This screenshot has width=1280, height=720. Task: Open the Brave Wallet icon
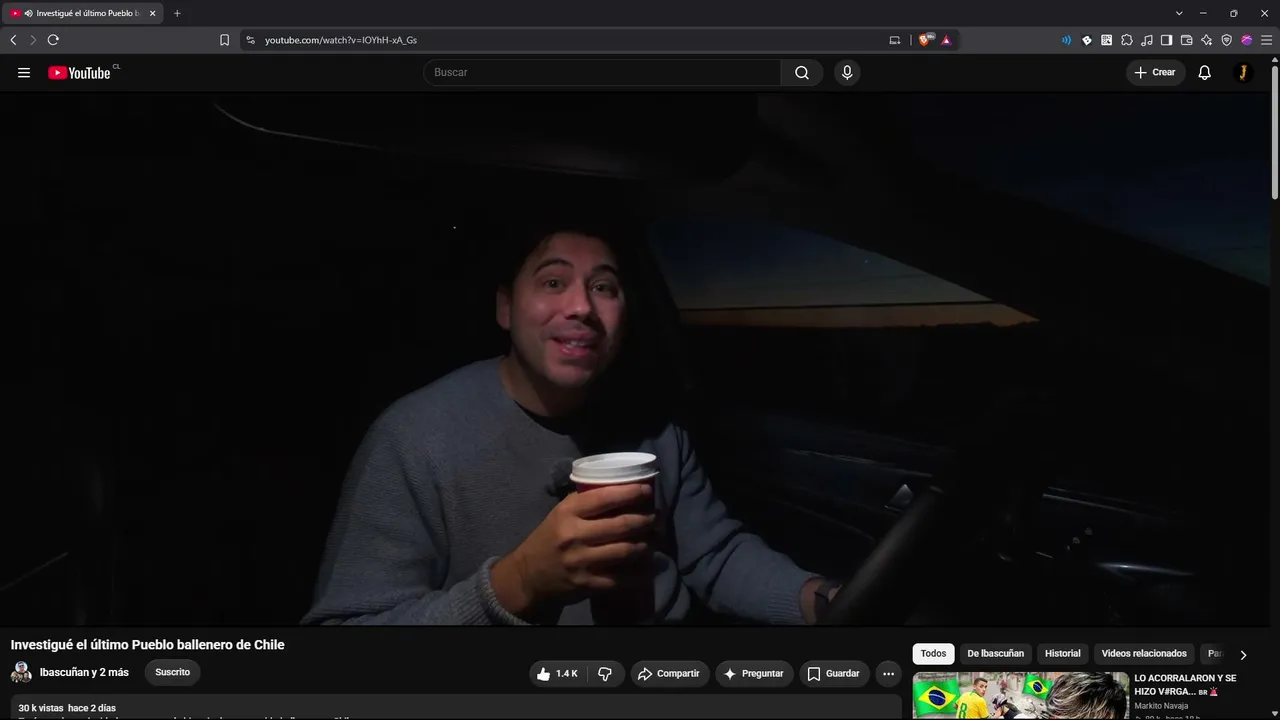click(1187, 40)
